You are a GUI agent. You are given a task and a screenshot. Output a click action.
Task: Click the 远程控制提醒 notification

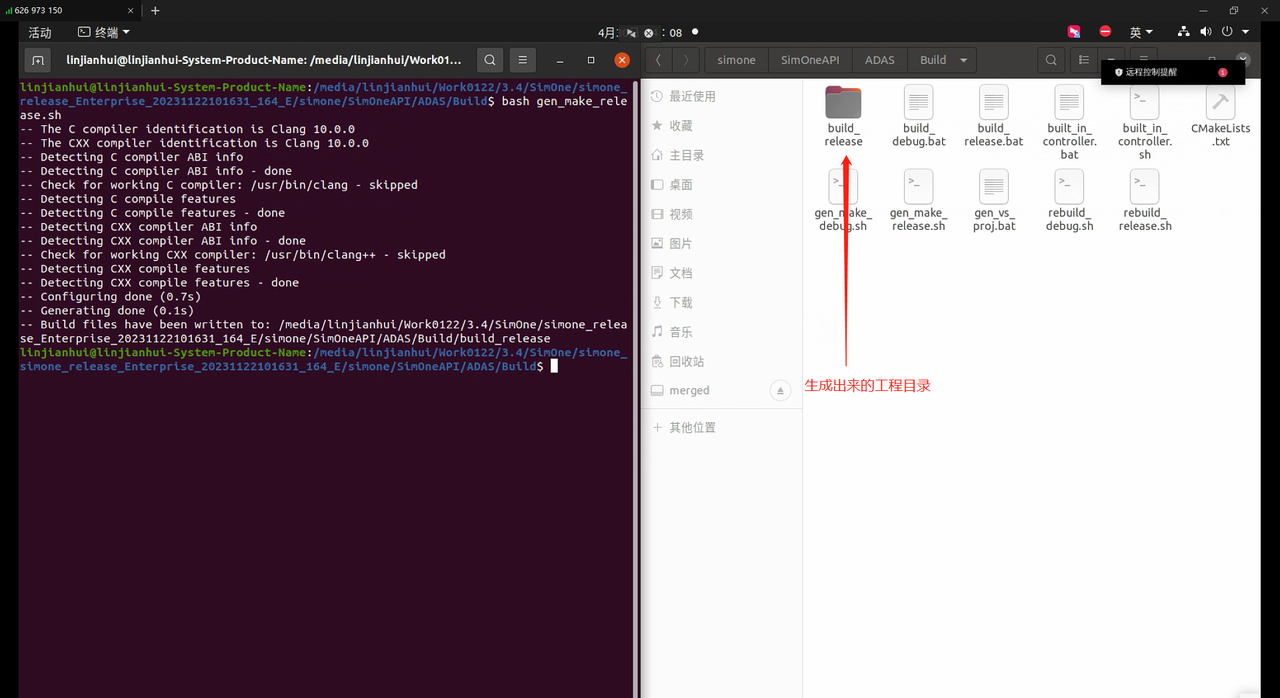tap(1150, 72)
